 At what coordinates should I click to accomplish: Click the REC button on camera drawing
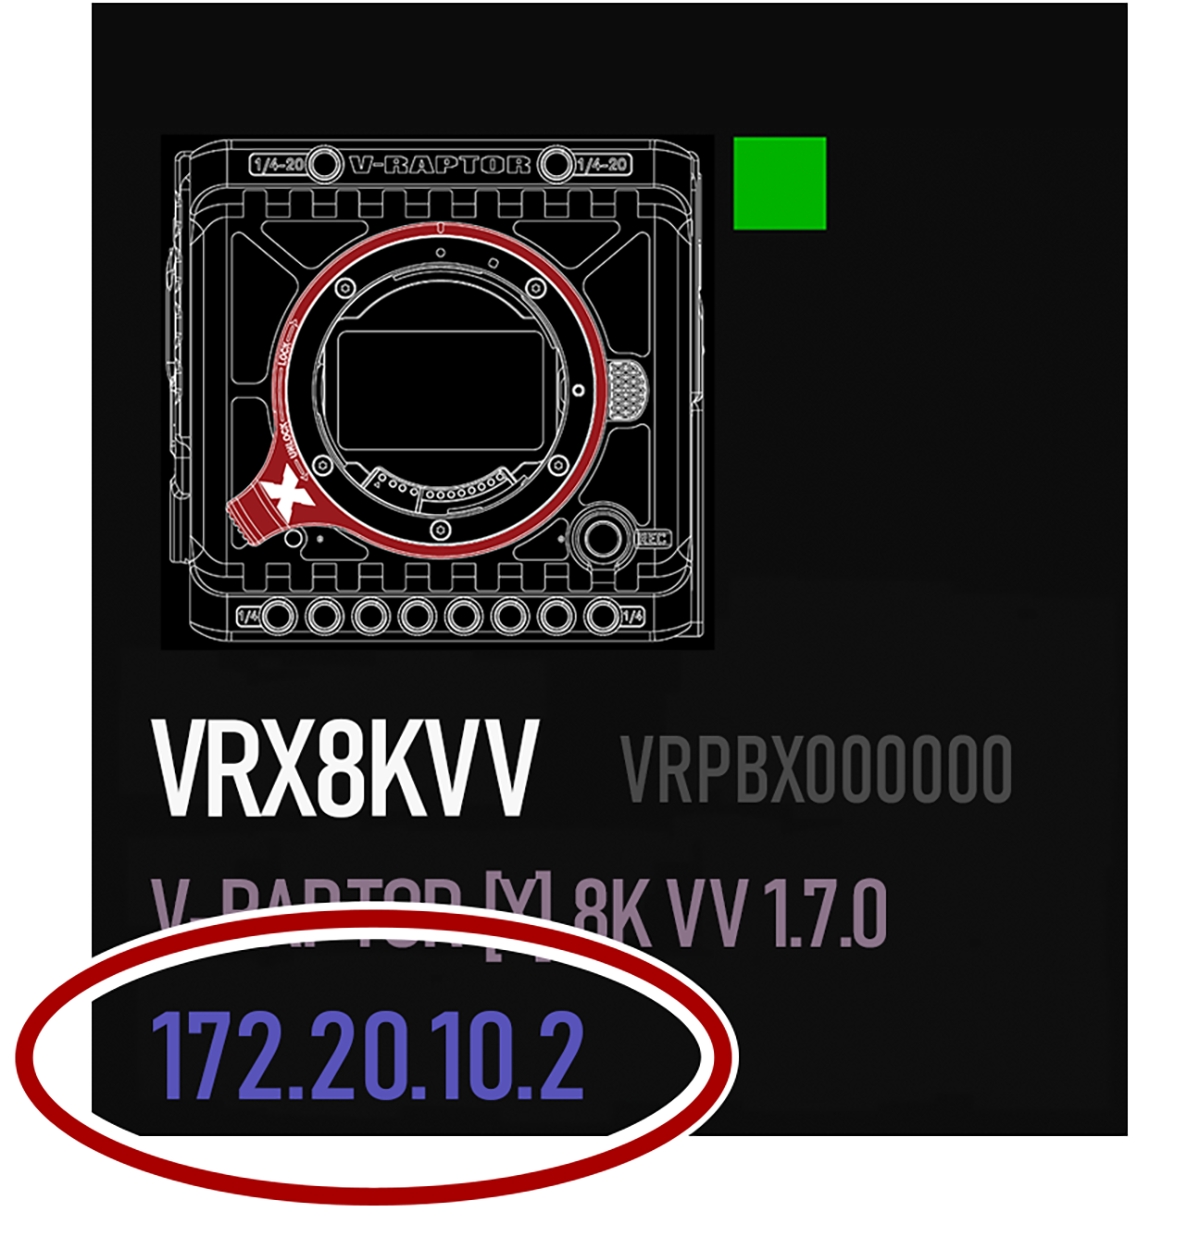click(653, 539)
